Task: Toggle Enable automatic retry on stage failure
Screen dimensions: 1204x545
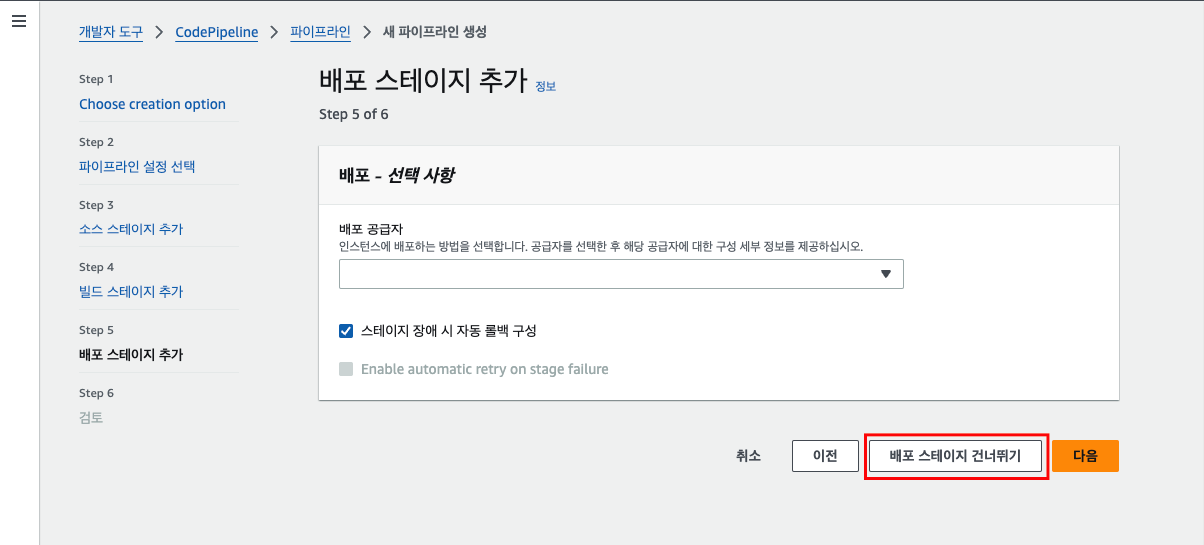Action: pyautogui.click(x=347, y=369)
